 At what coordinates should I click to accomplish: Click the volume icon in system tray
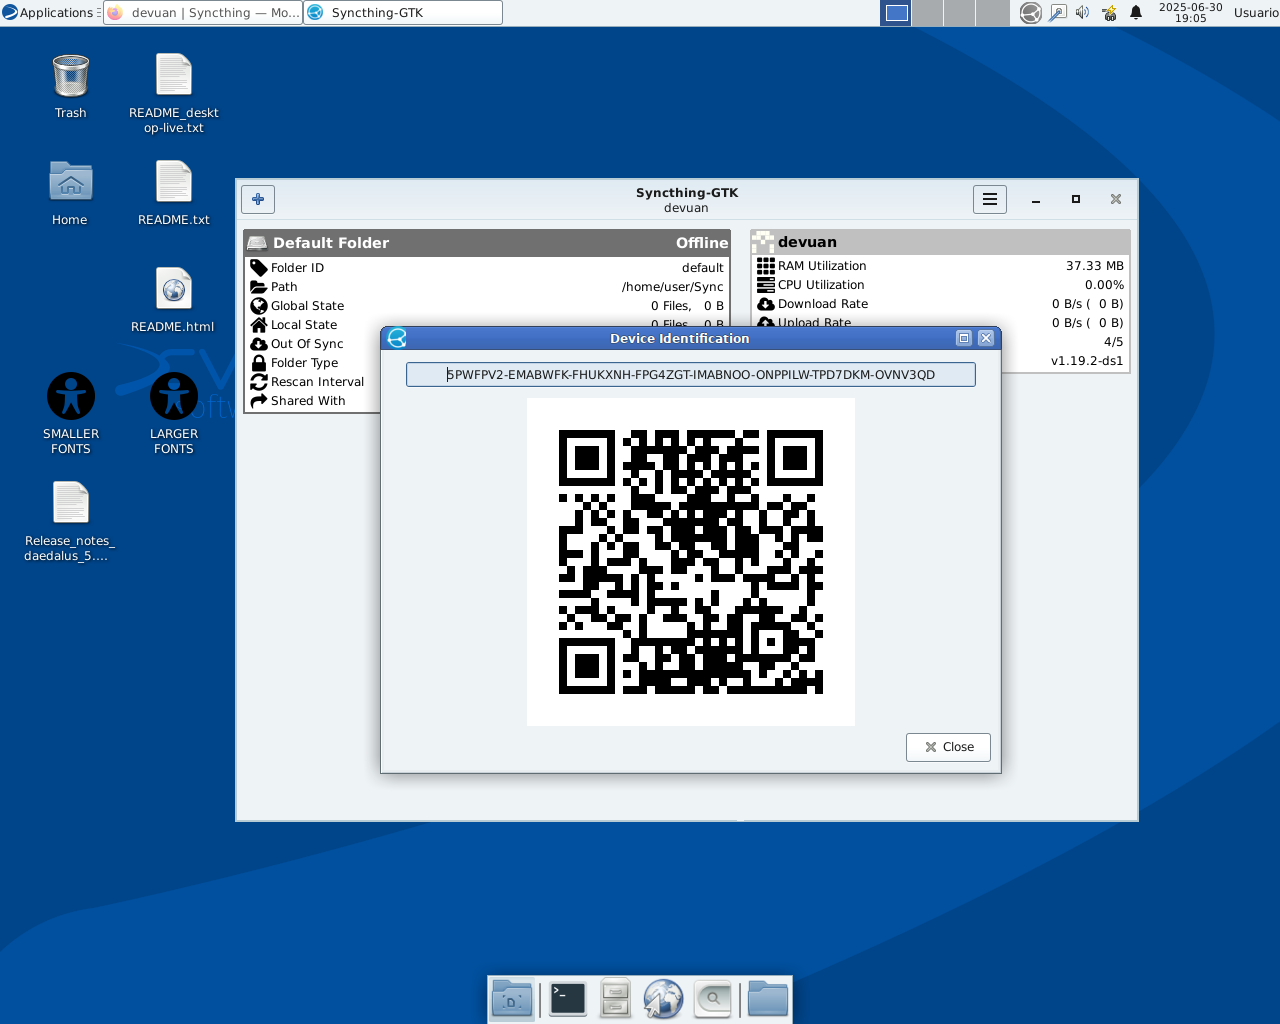[x=1082, y=13]
